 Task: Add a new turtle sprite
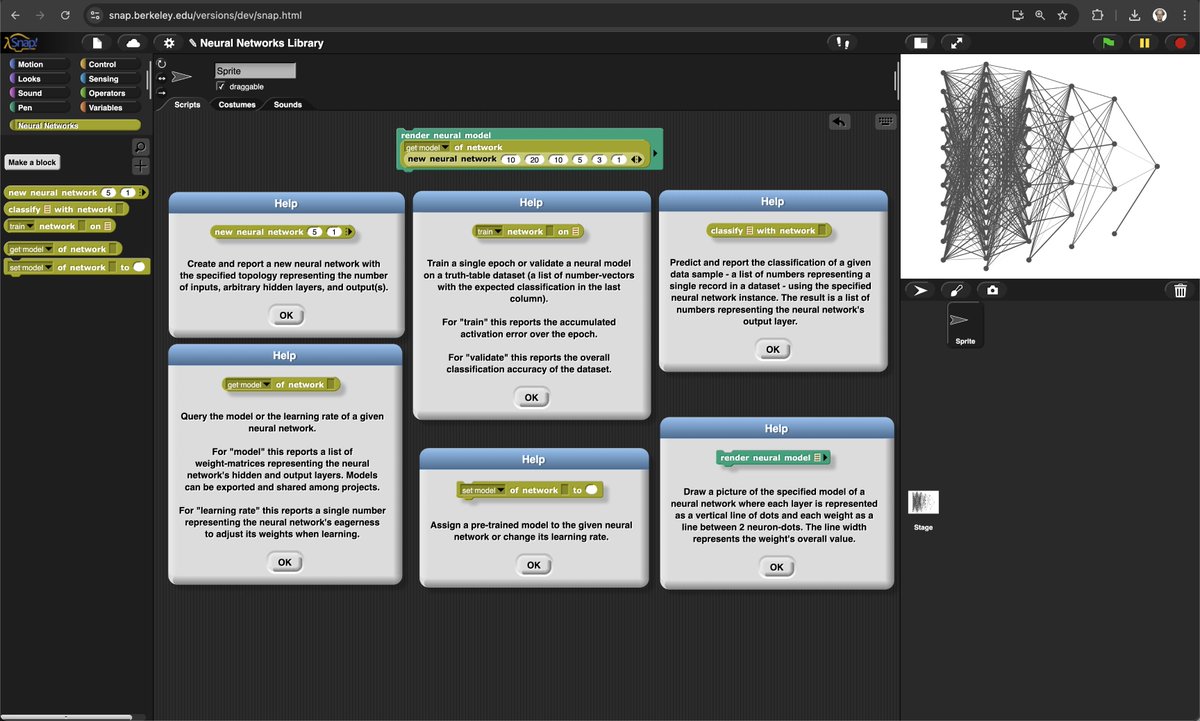click(x=921, y=290)
